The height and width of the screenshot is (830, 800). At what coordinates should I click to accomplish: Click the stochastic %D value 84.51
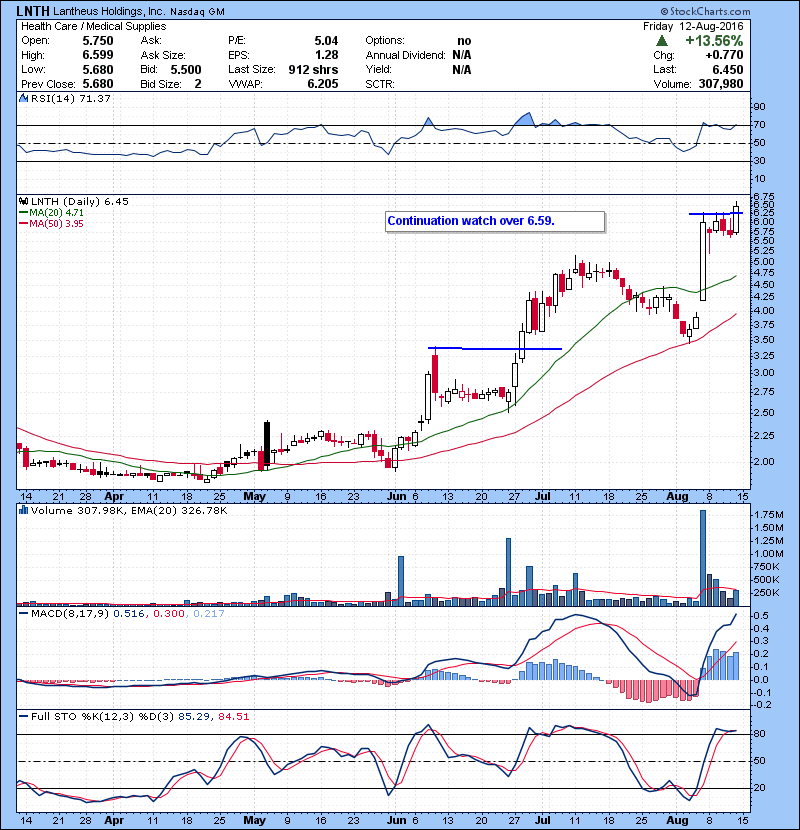click(233, 717)
